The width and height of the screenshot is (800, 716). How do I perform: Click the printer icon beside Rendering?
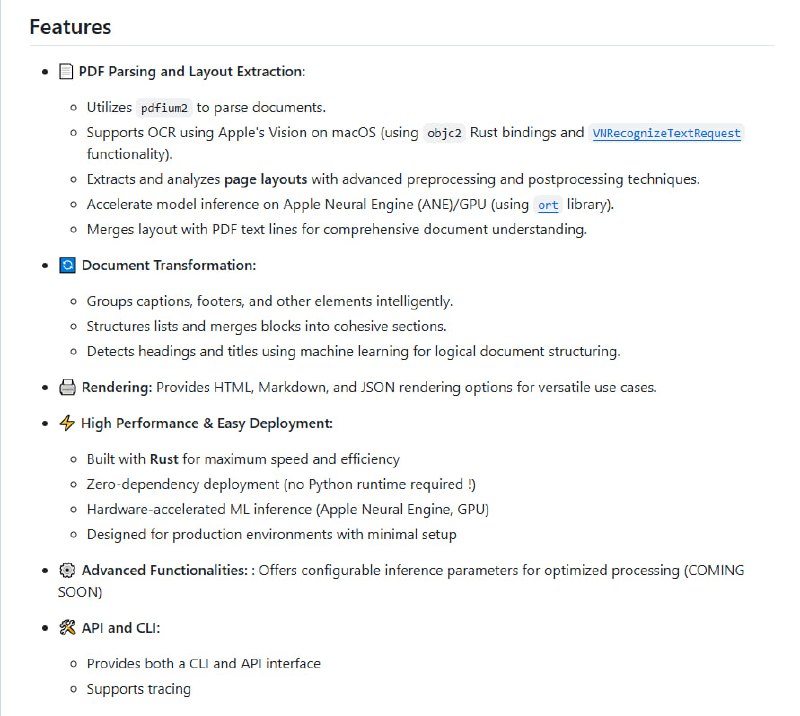(x=67, y=387)
